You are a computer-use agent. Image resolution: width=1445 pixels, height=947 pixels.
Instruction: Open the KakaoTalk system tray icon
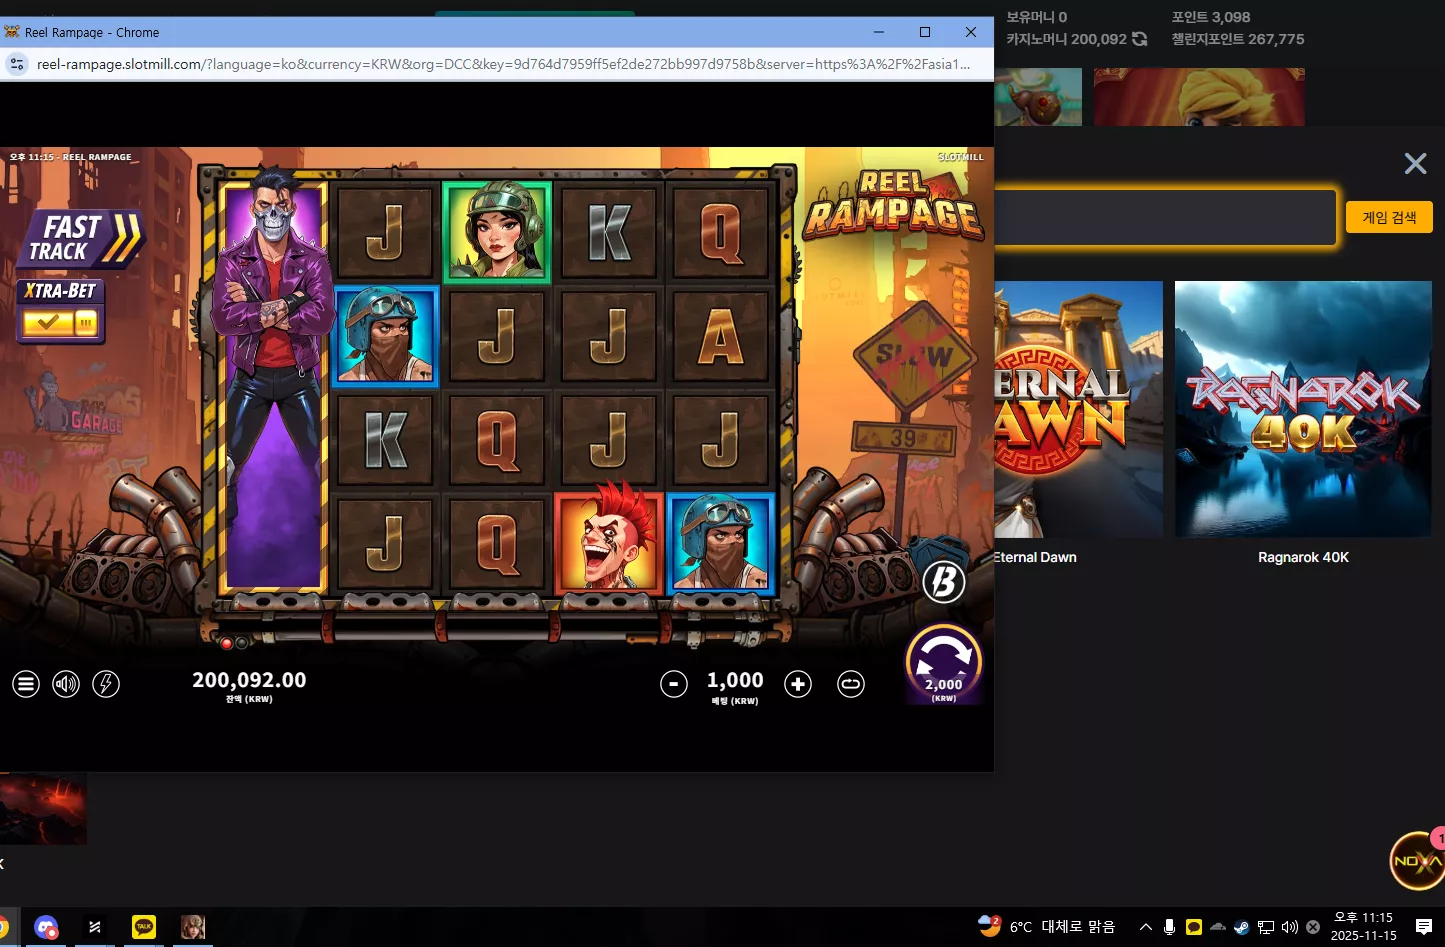(1193, 927)
